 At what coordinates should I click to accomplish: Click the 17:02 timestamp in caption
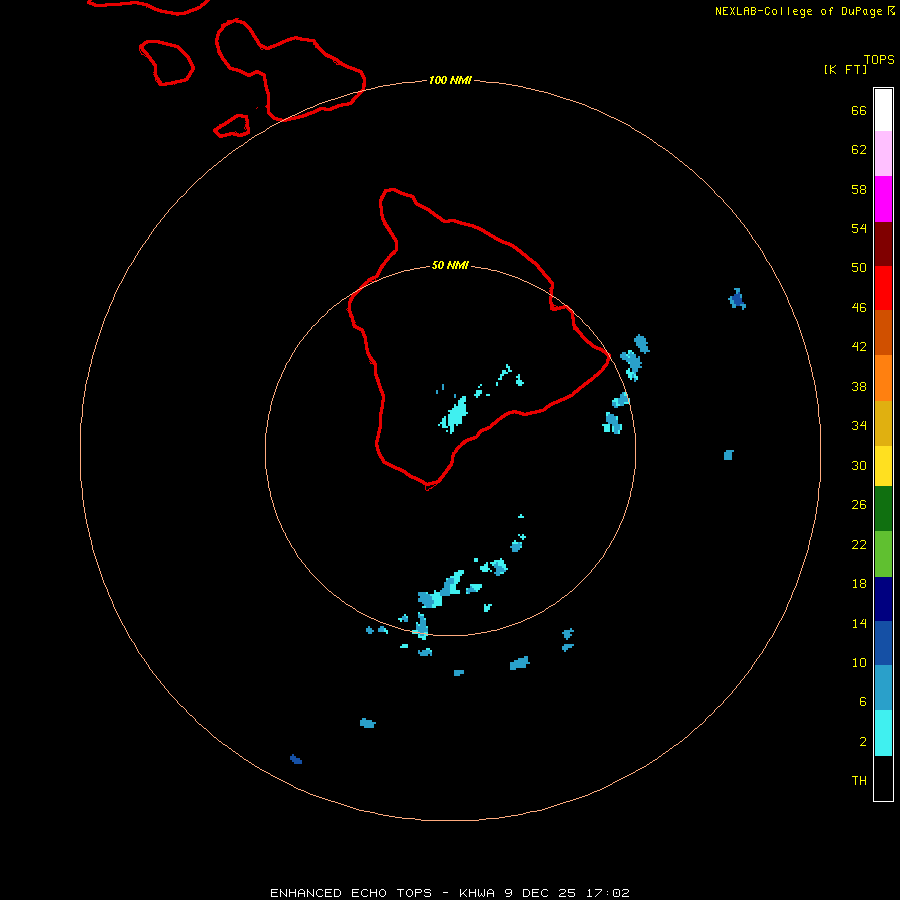pyautogui.click(x=608, y=893)
